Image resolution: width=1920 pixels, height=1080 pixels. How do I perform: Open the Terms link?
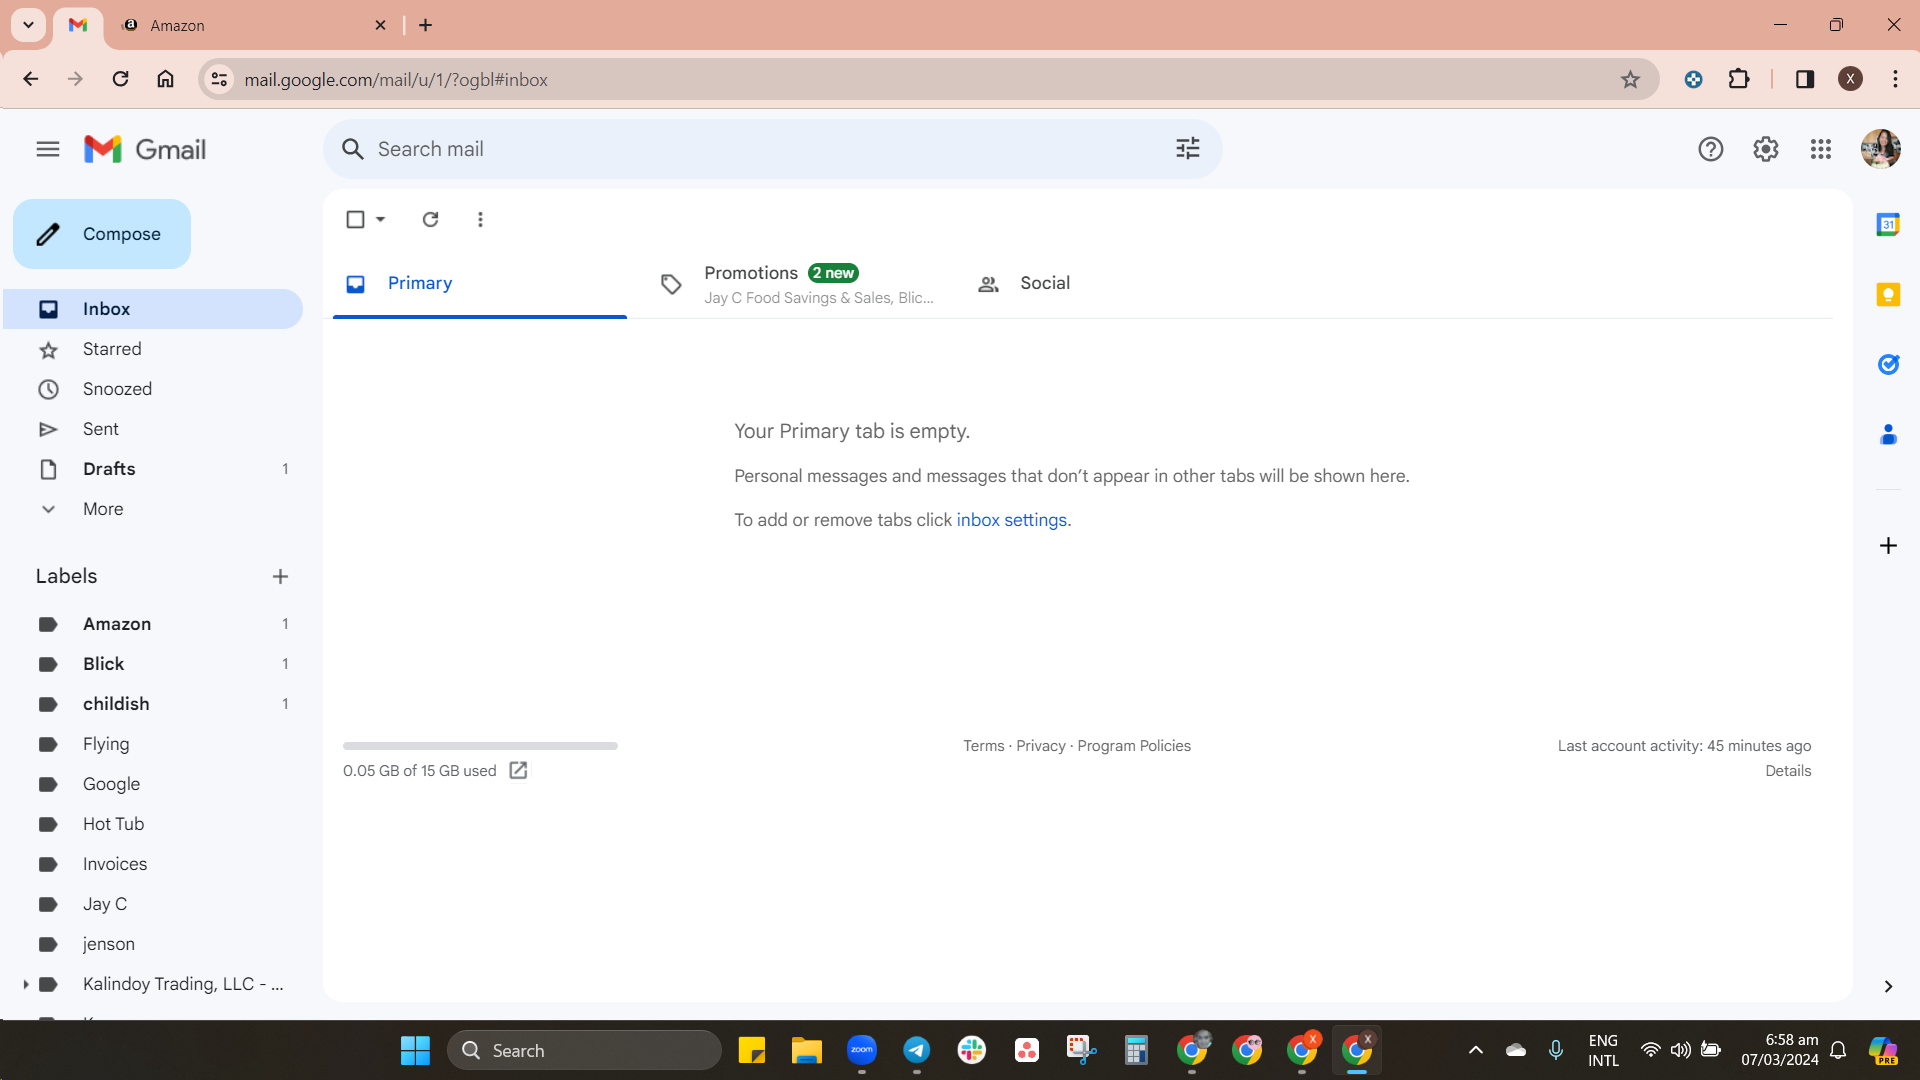(x=983, y=746)
